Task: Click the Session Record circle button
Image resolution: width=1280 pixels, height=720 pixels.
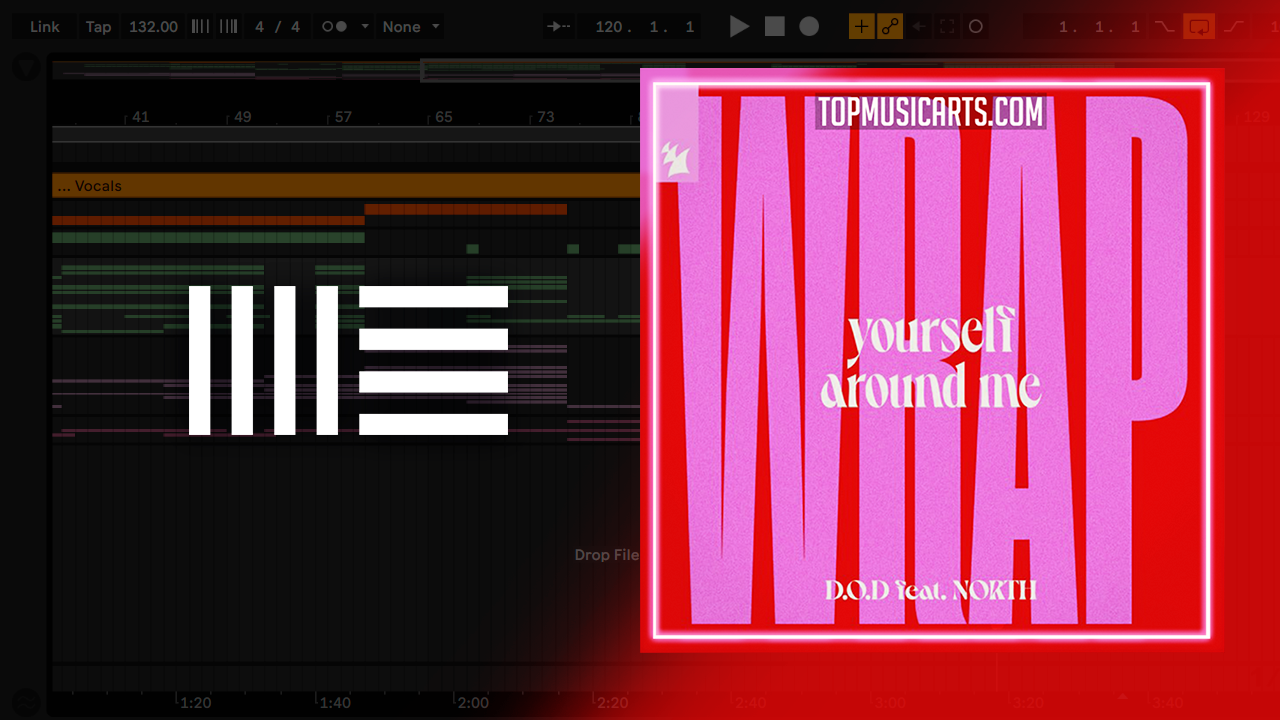Action: 976,27
